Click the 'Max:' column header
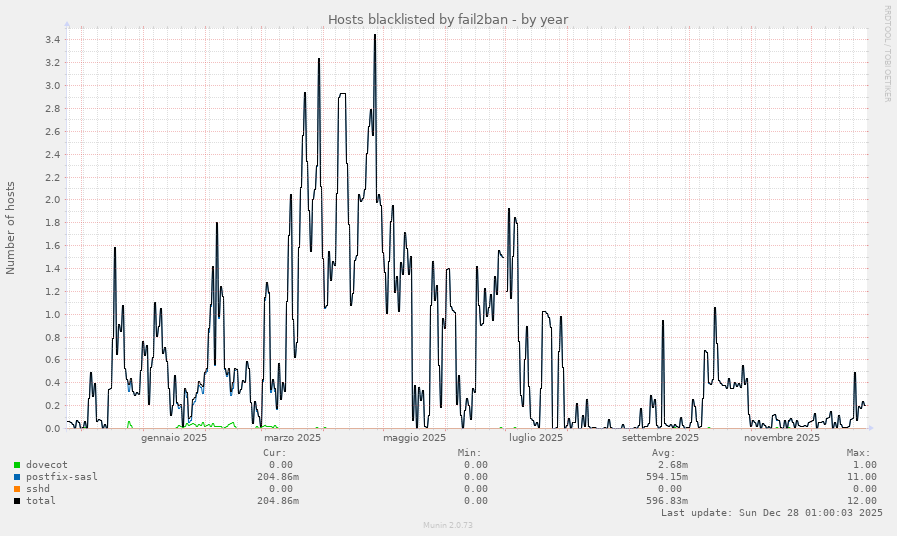The width and height of the screenshot is (897, 536). [x=864, y=453]
